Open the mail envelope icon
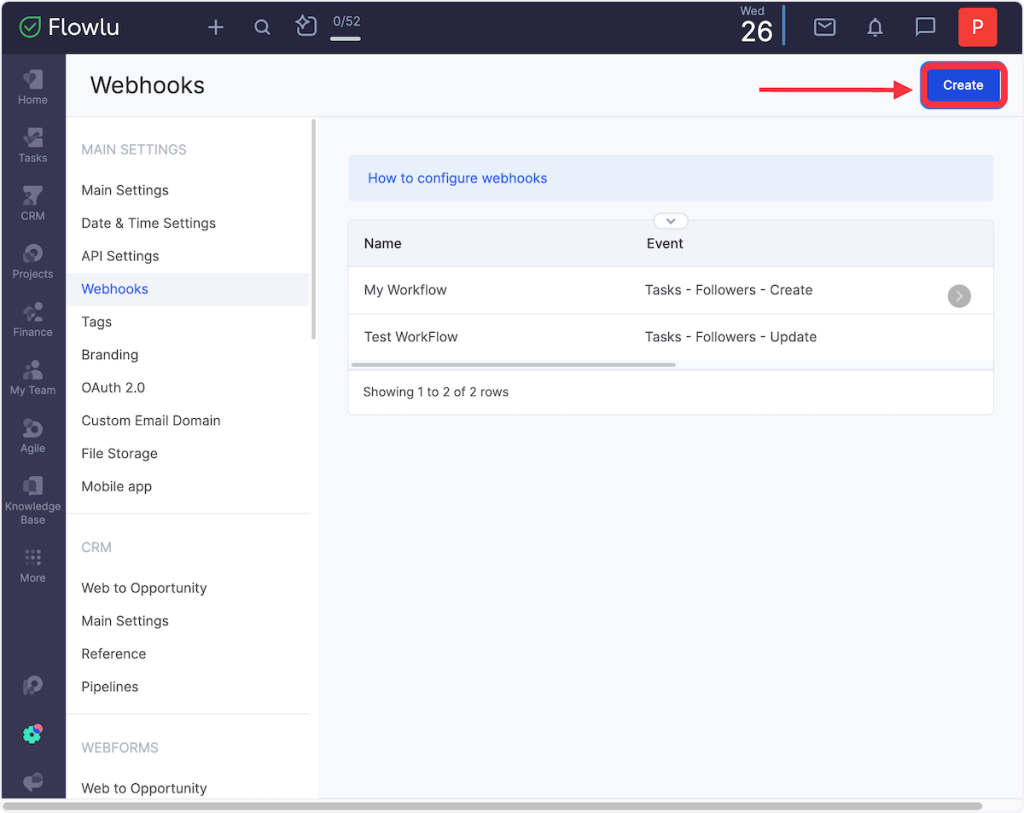Viewport: 1024px width, 813px height. click(x=824, y=28)
